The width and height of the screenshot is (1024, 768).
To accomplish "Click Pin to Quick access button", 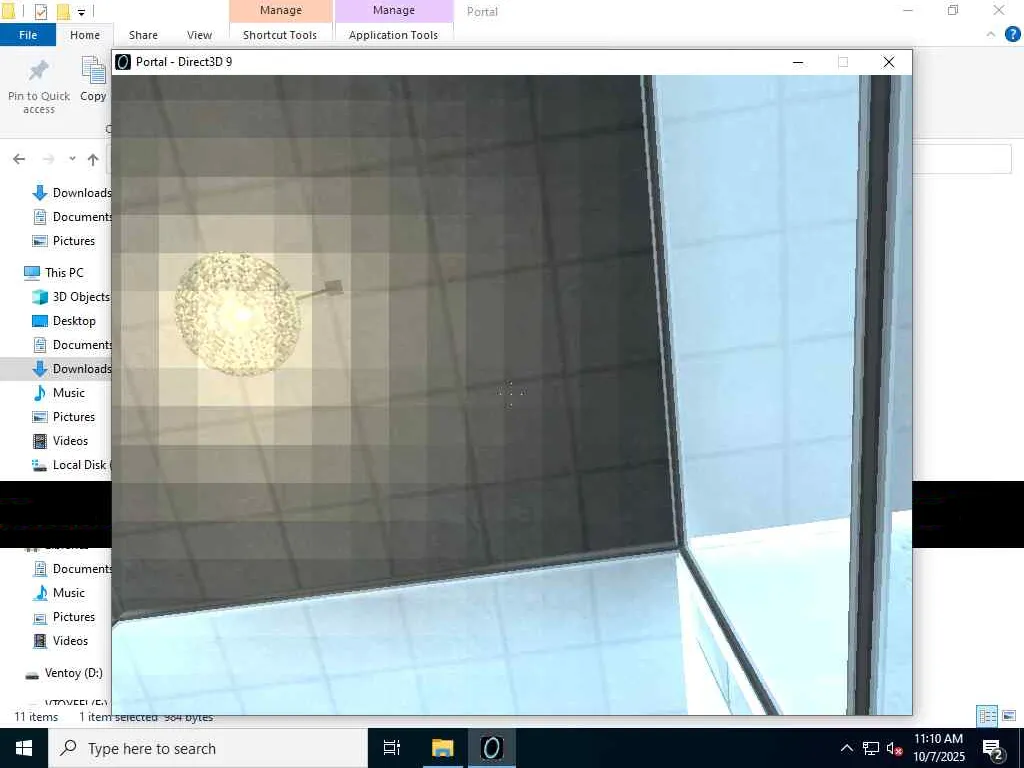I will pos(39,86).
